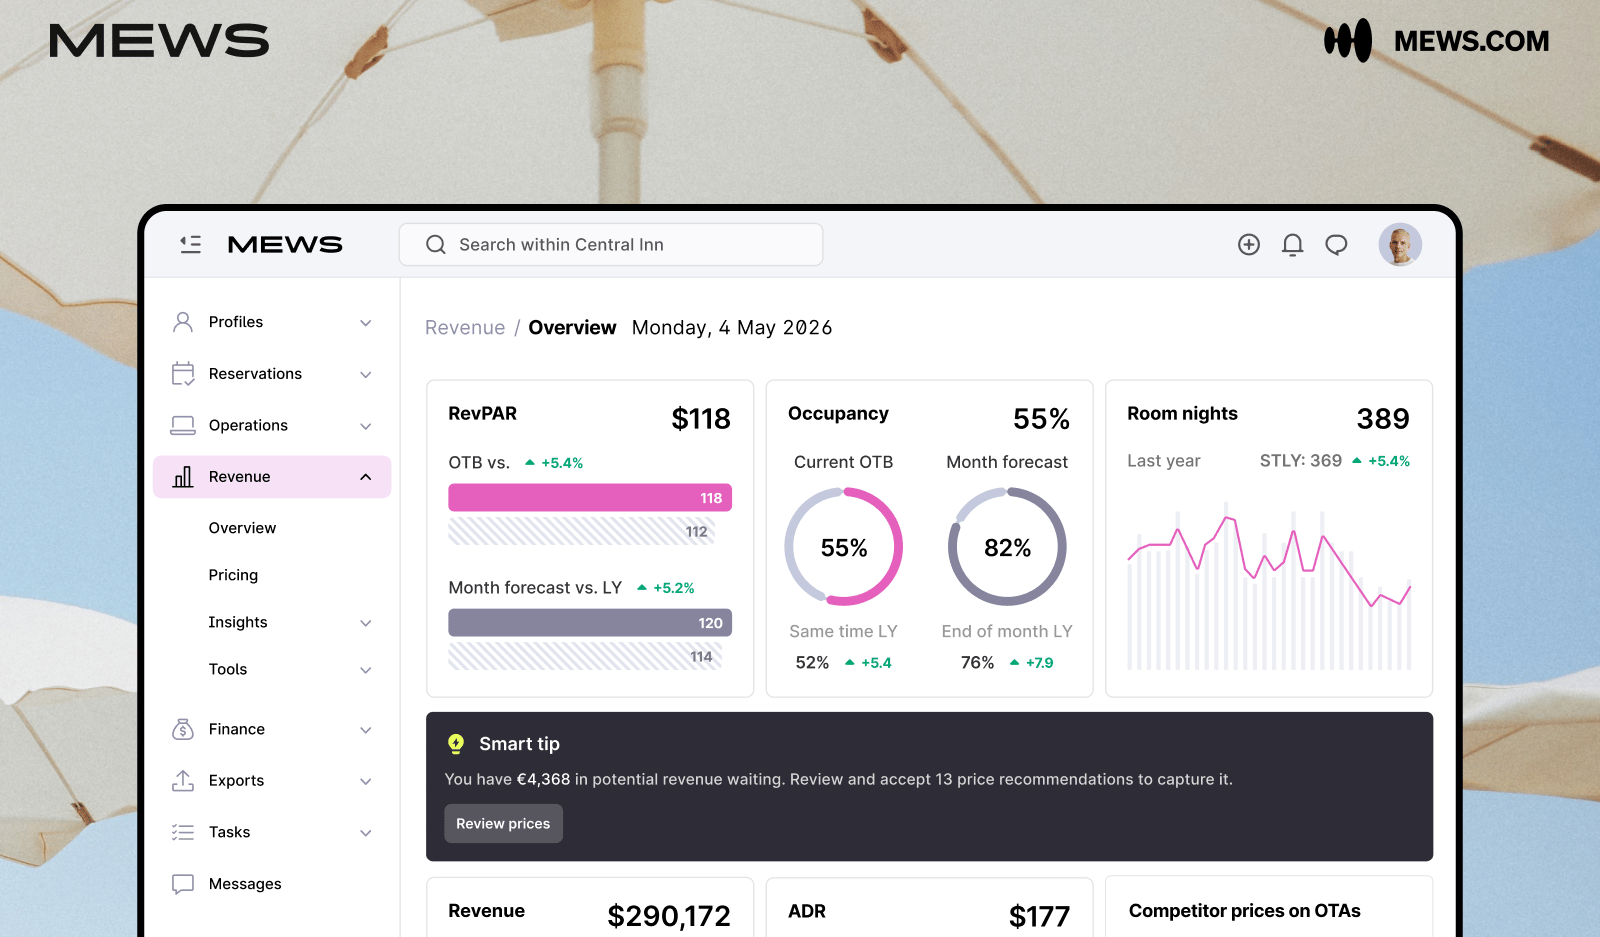The width and height of the screenshot is (1600, 937).
Task: Click the MEWS logo in app header
Action: 285,244
